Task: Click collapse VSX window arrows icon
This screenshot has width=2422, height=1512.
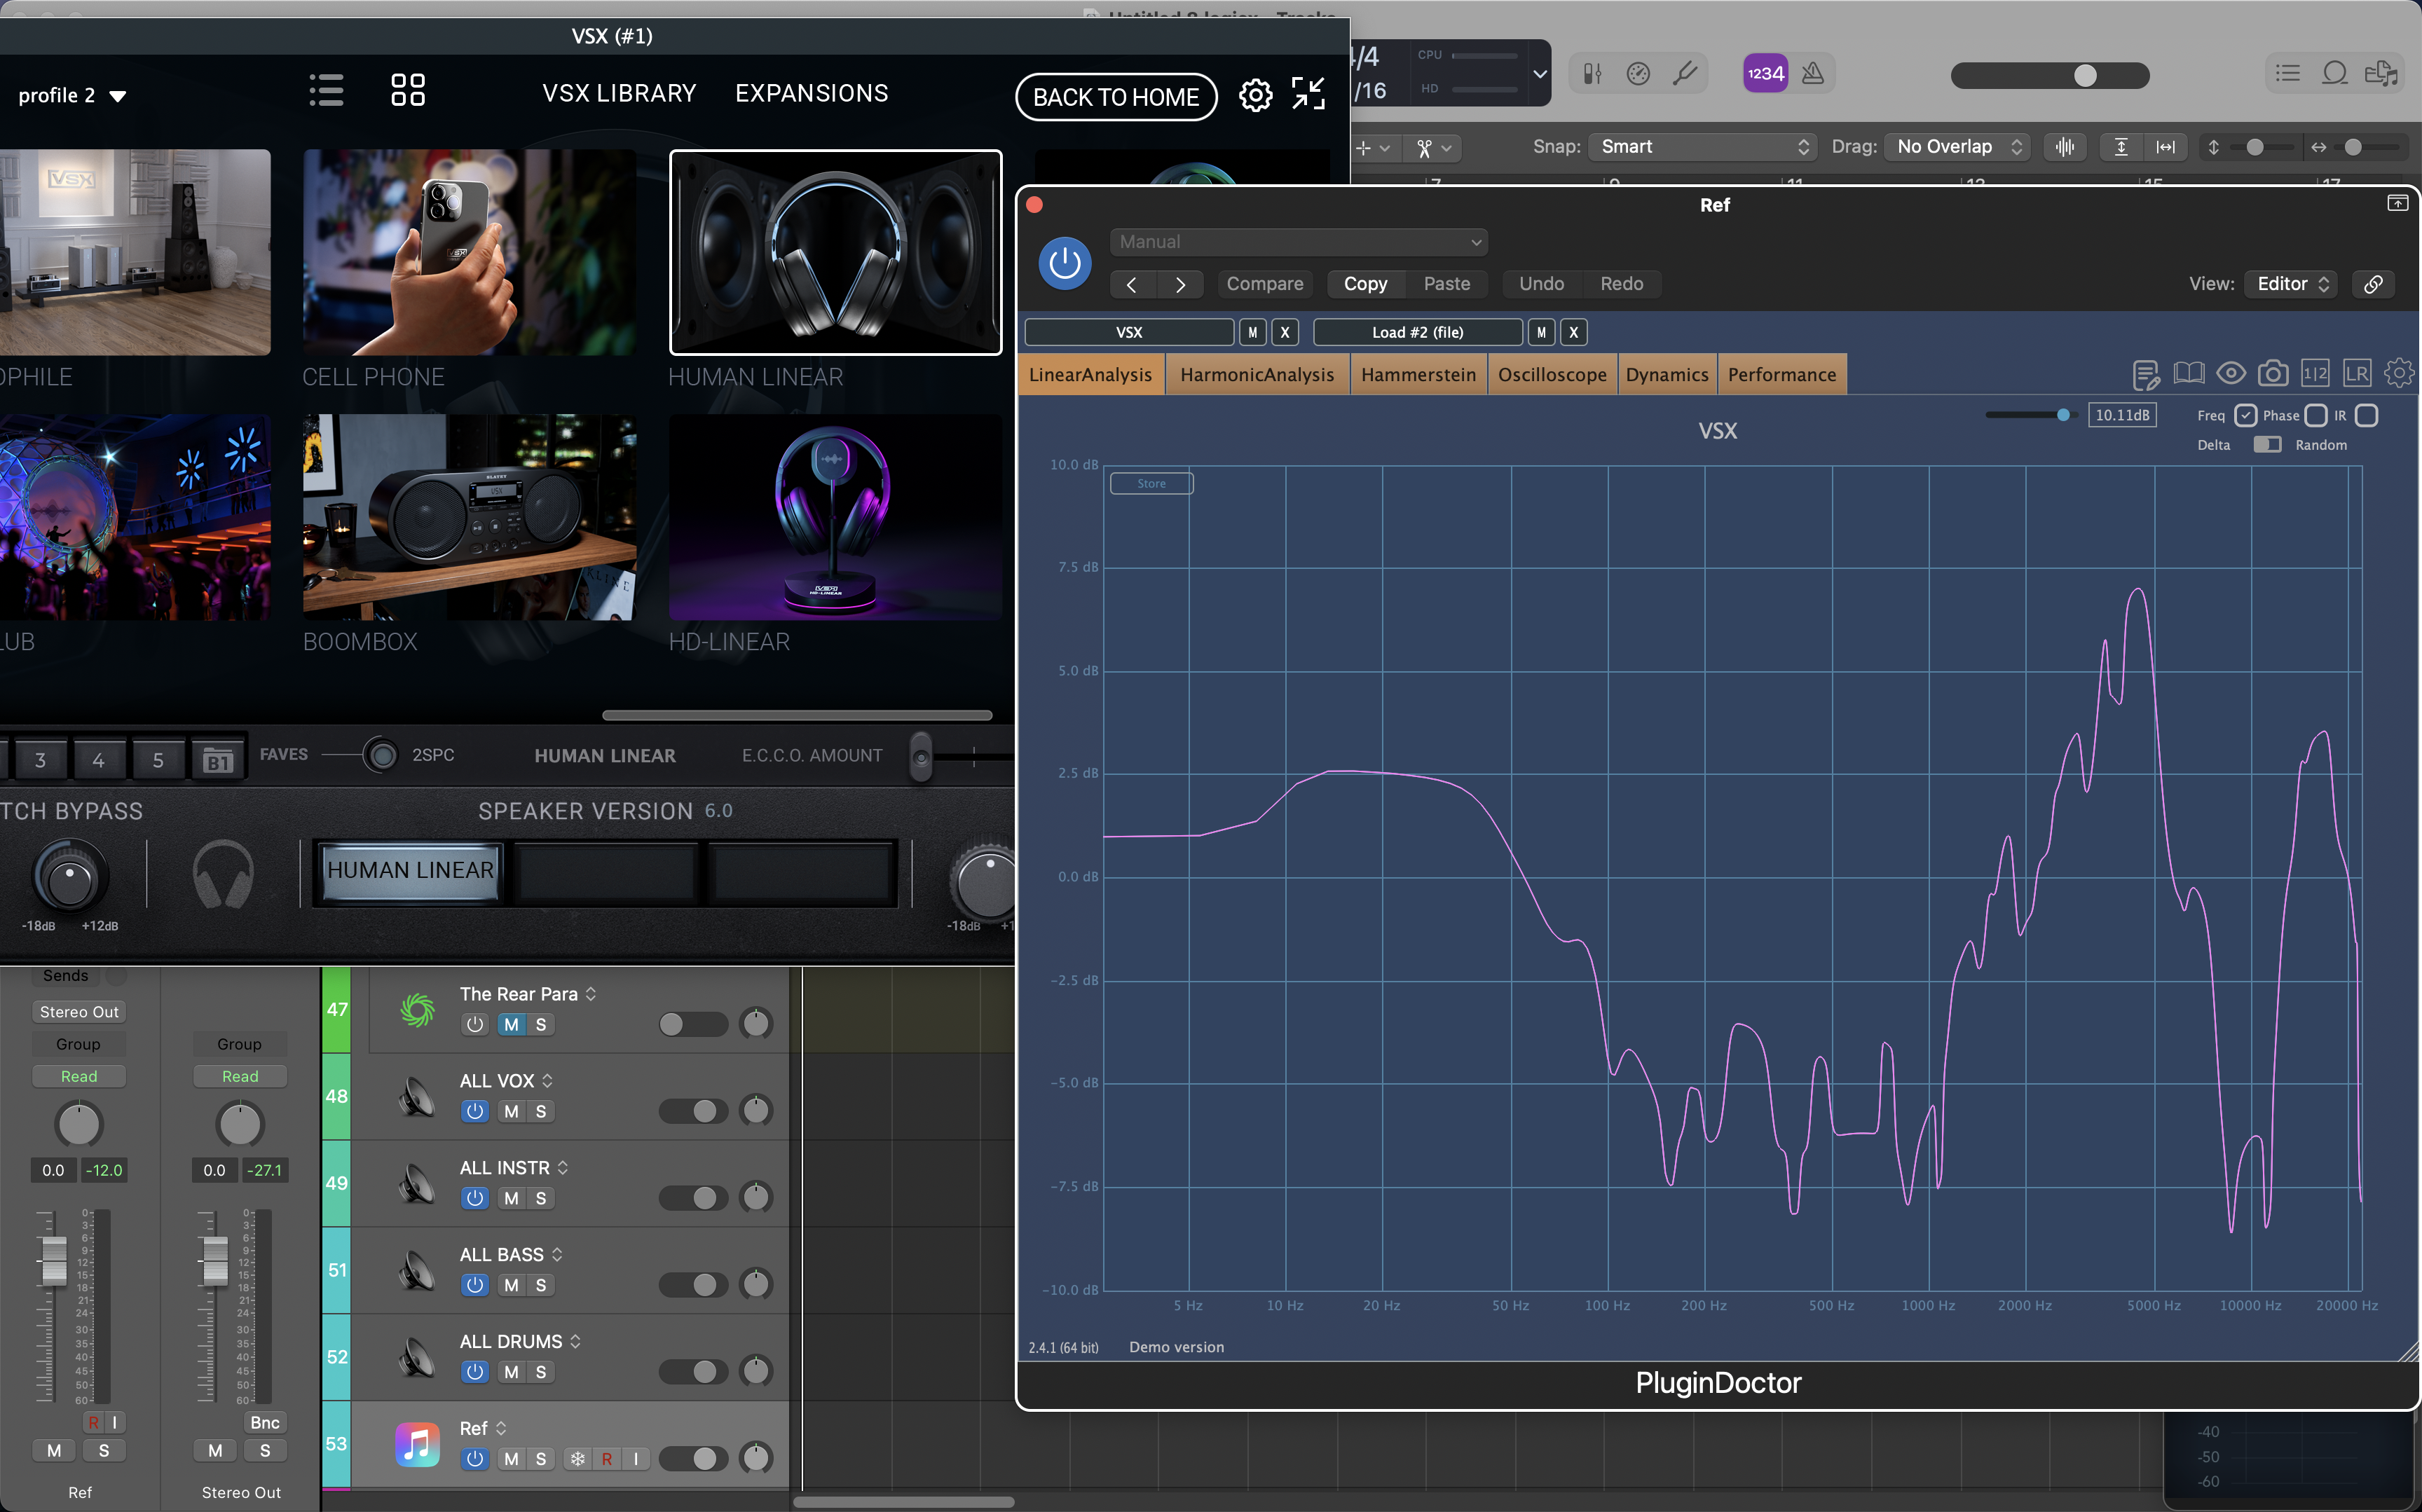Action: (1308, 94)
